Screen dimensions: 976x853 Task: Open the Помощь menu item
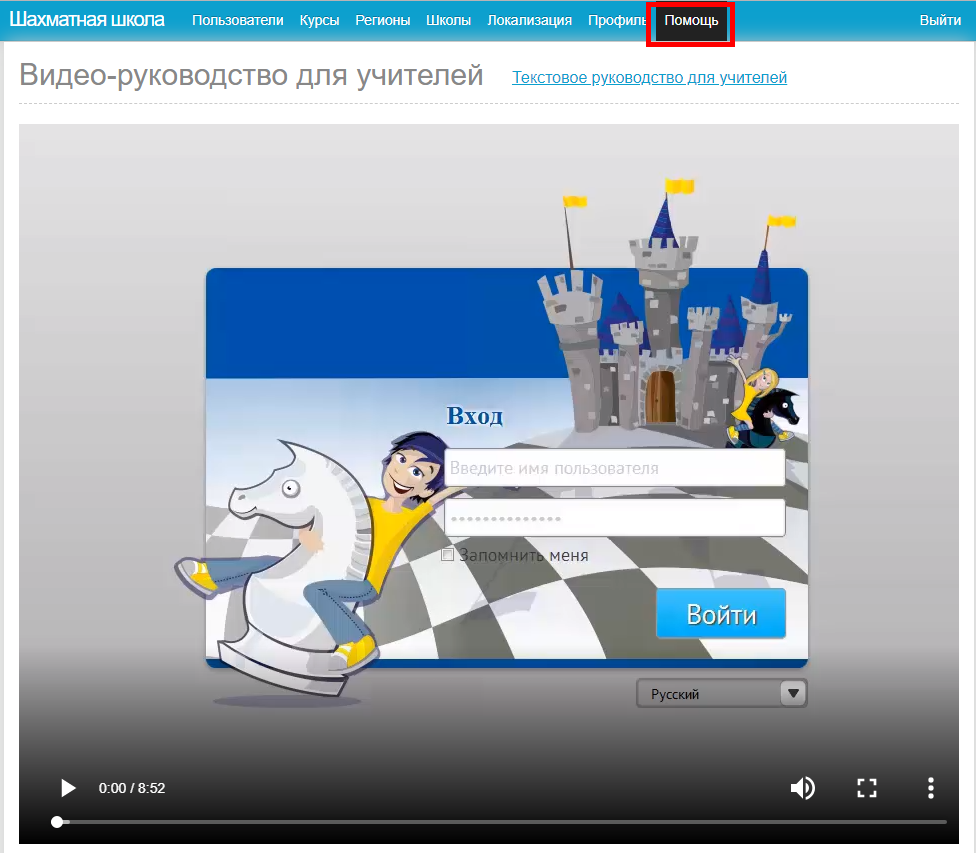coord(691,21)
